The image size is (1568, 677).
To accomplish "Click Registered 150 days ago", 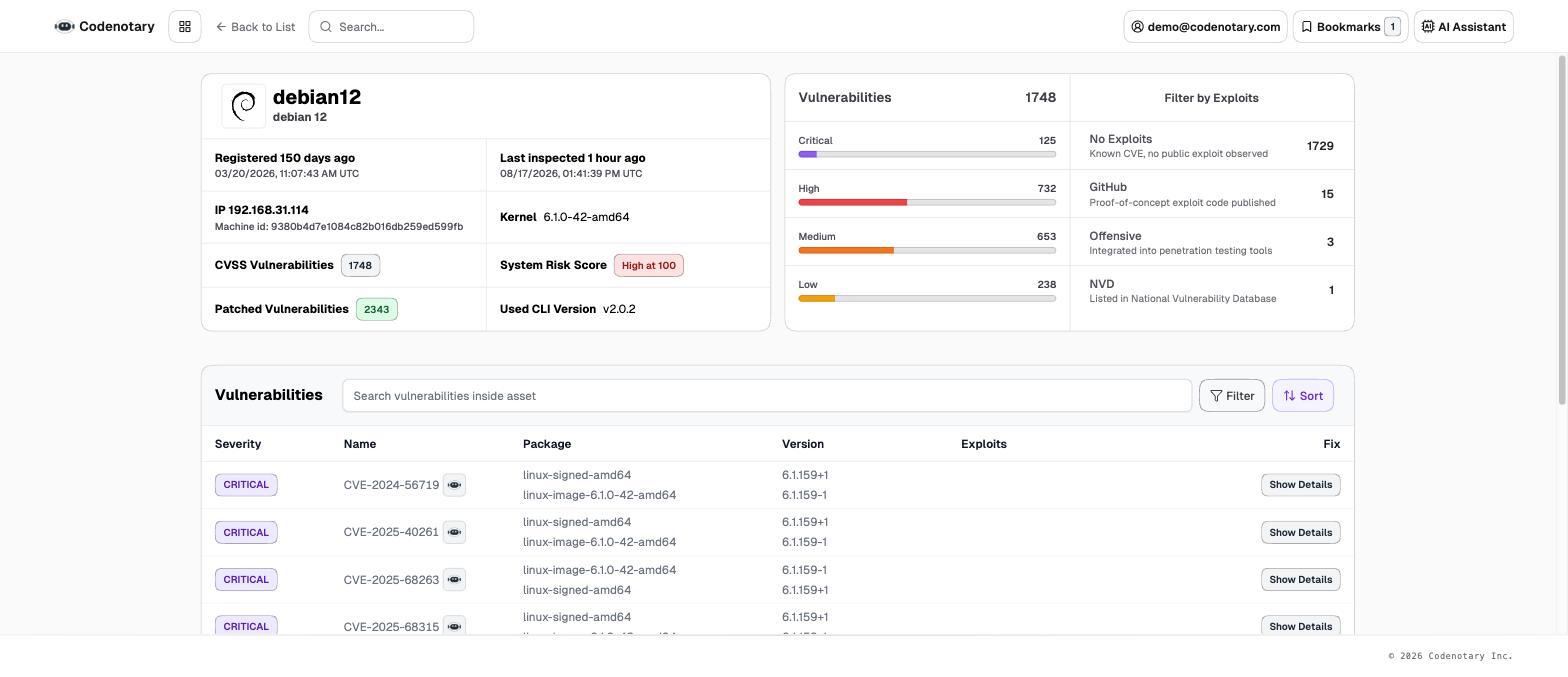I will coord(285,158).
